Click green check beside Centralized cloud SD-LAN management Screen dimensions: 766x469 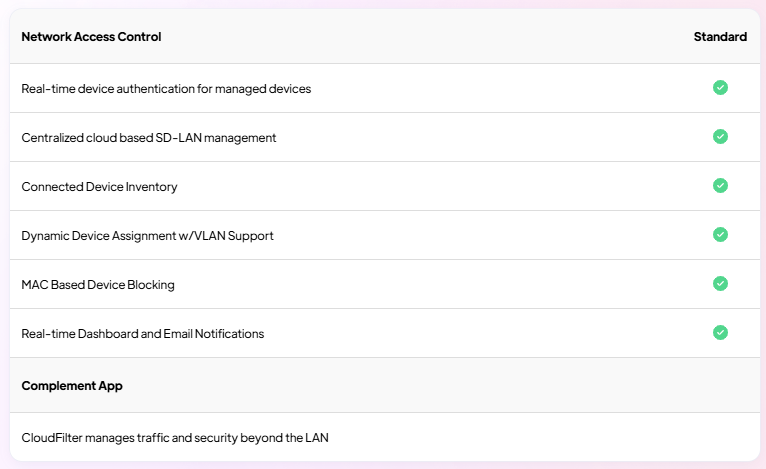[720, 137]
